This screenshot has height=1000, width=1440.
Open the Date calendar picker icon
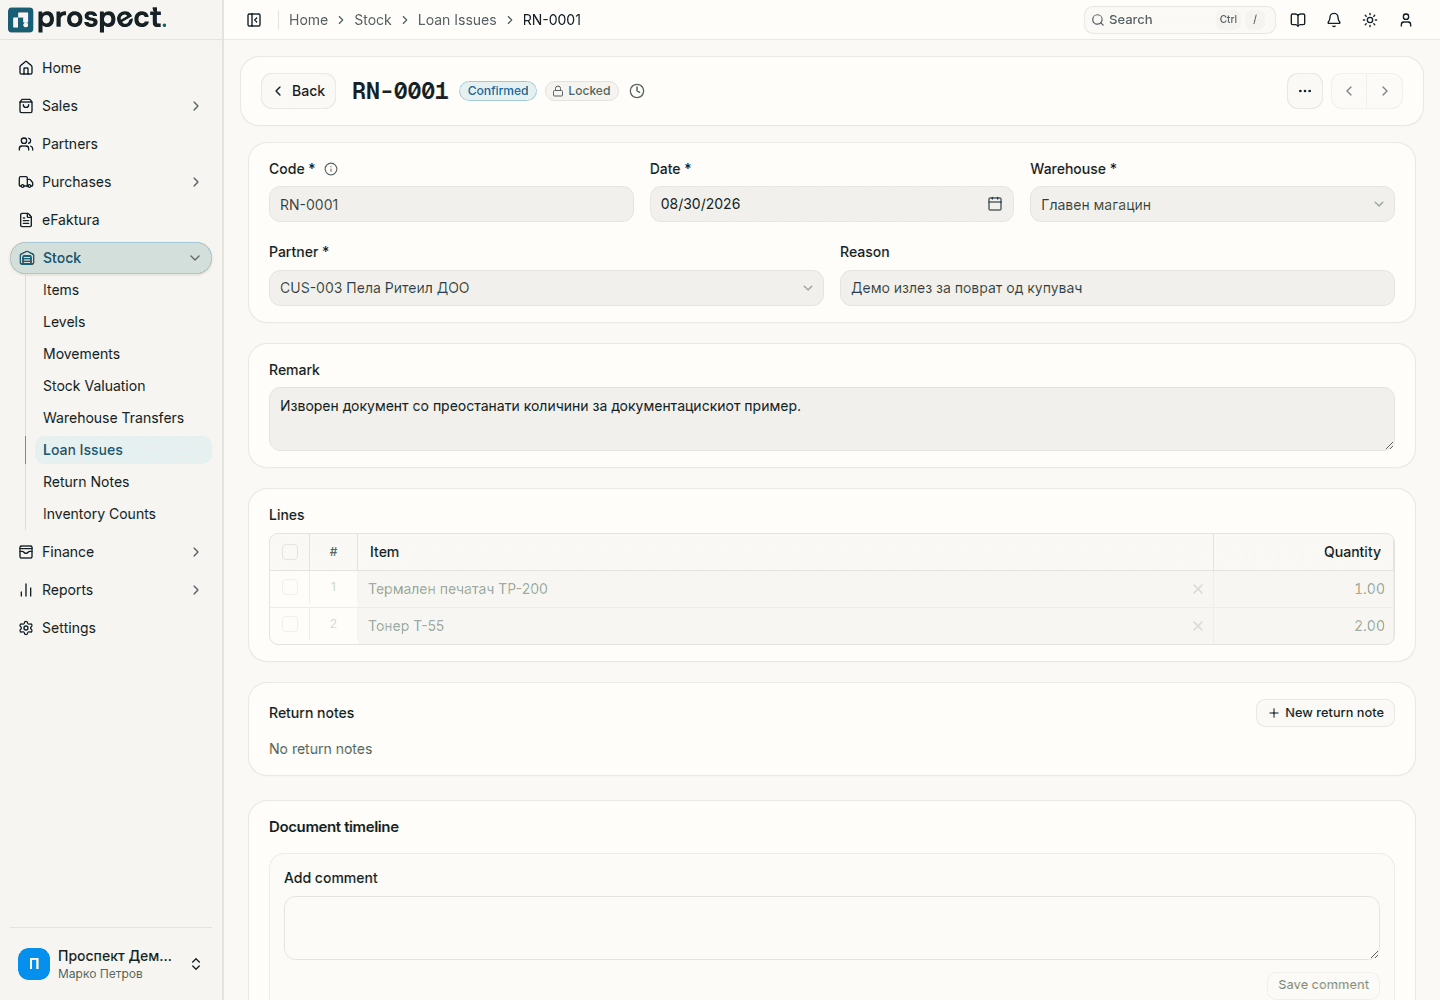pyautogui.click(x=995, y=204)
